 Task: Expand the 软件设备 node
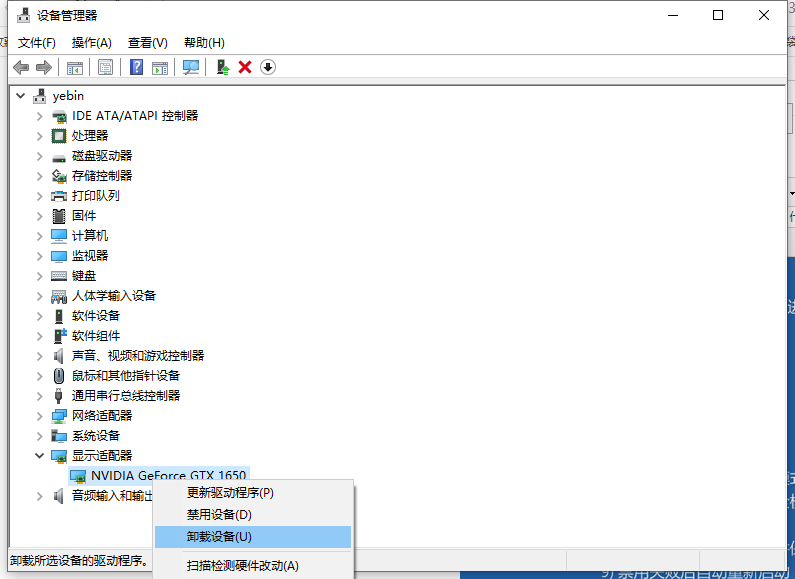(40, 316)
